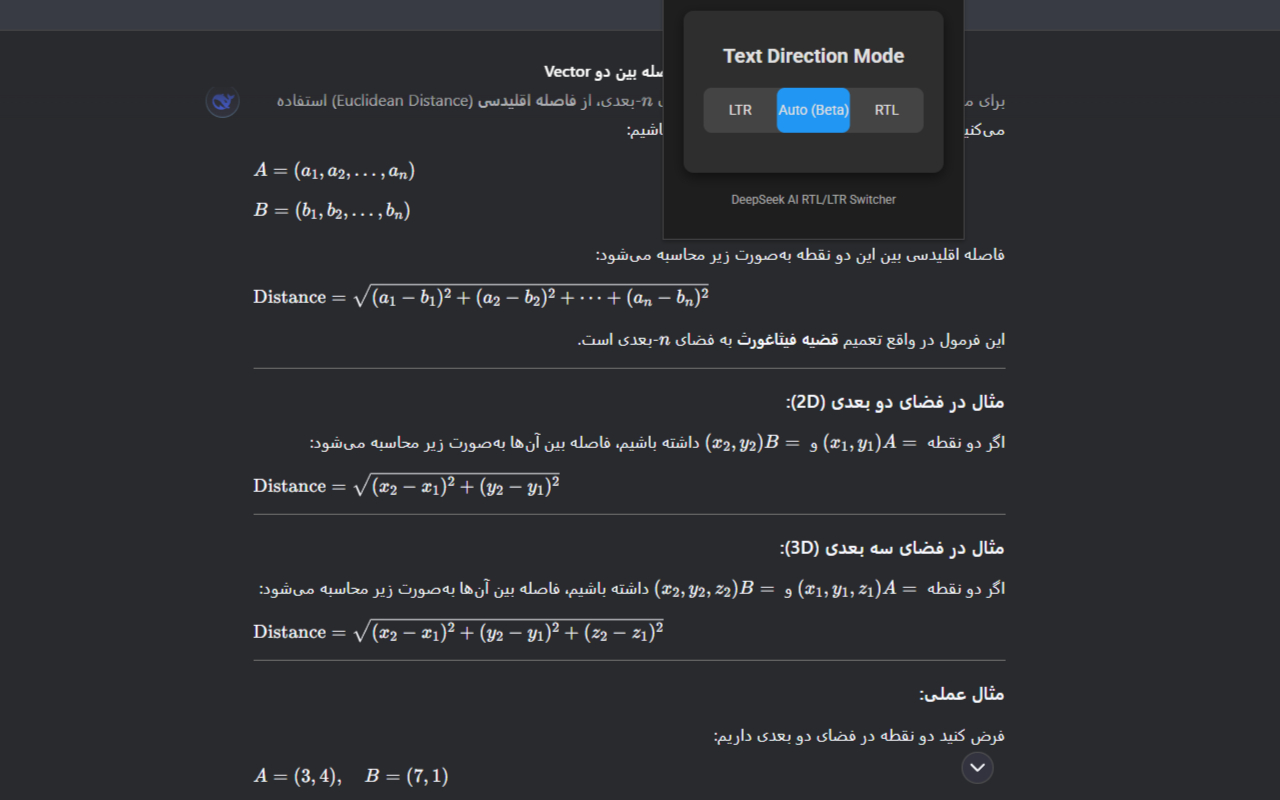Image resolution: width=1280 pixels, height=800 pixels.
Task: Select the Auto (Beta) direction mode
Action: pyautogui.click(x=813, y=110)
